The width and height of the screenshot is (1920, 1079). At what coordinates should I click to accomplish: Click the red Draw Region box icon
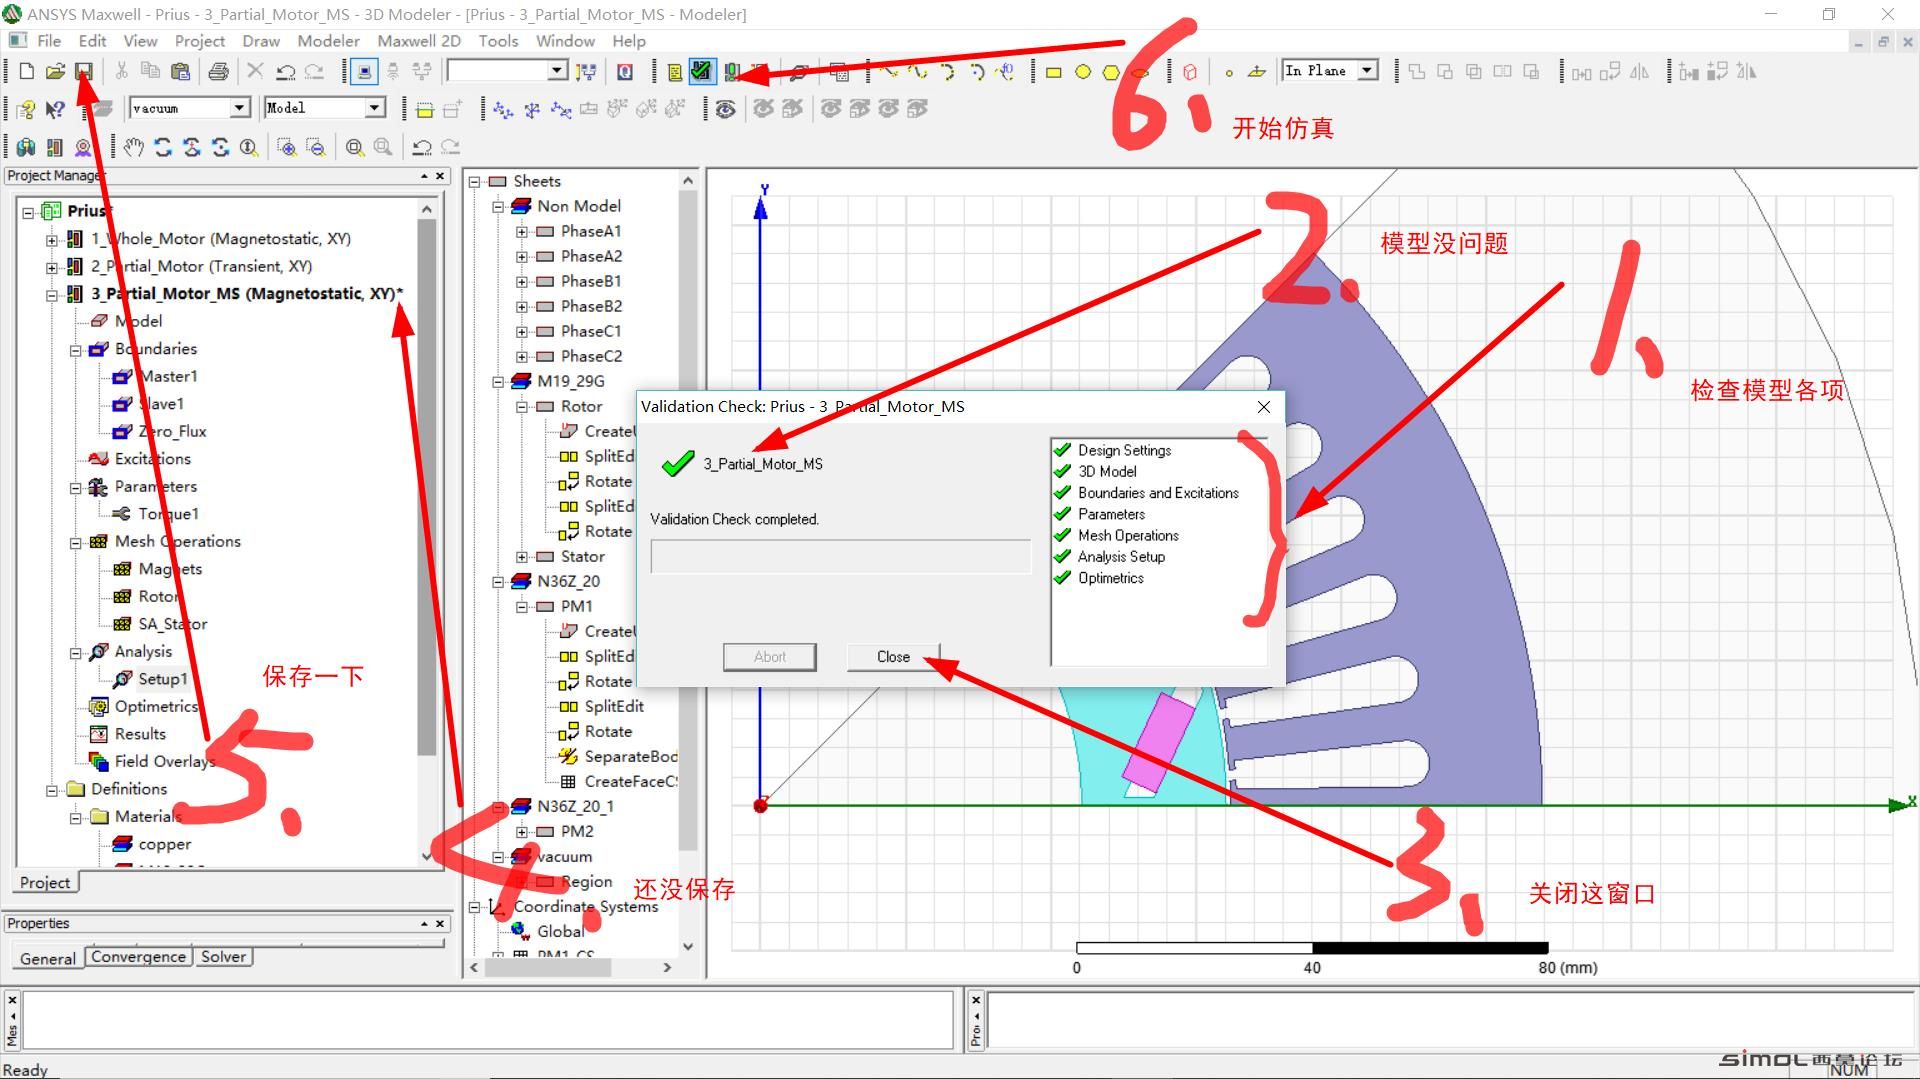pyautogui.click(x=1190, y=72)
